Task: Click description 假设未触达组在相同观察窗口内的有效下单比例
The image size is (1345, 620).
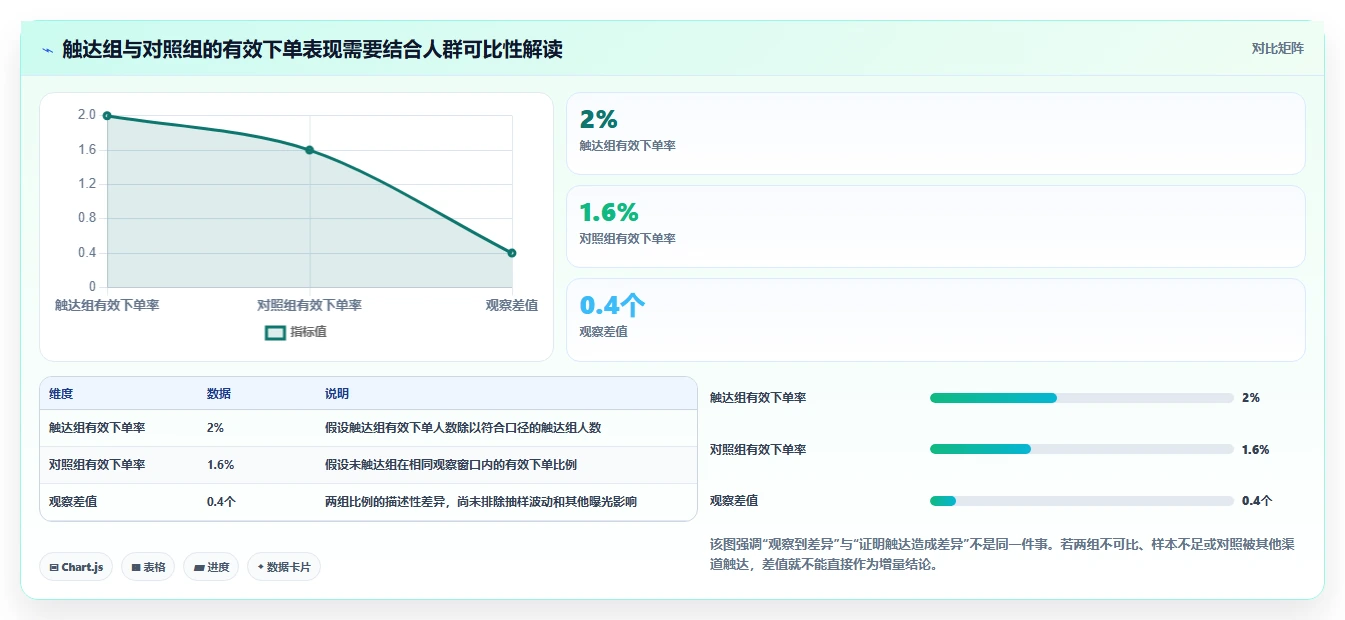Action: point(451,465)
